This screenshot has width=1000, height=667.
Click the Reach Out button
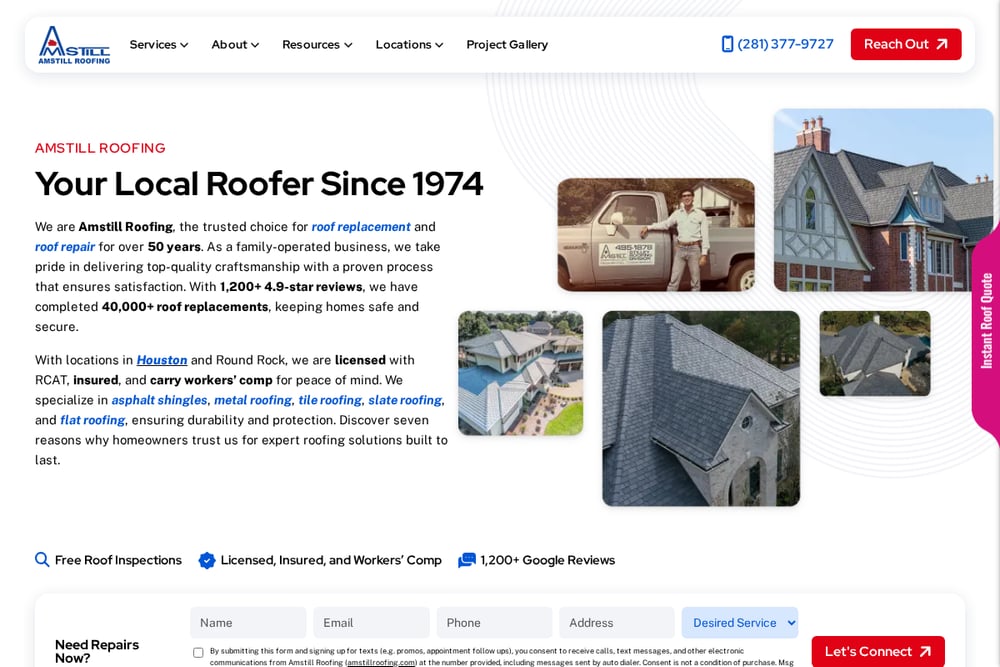tap(906, 44)
